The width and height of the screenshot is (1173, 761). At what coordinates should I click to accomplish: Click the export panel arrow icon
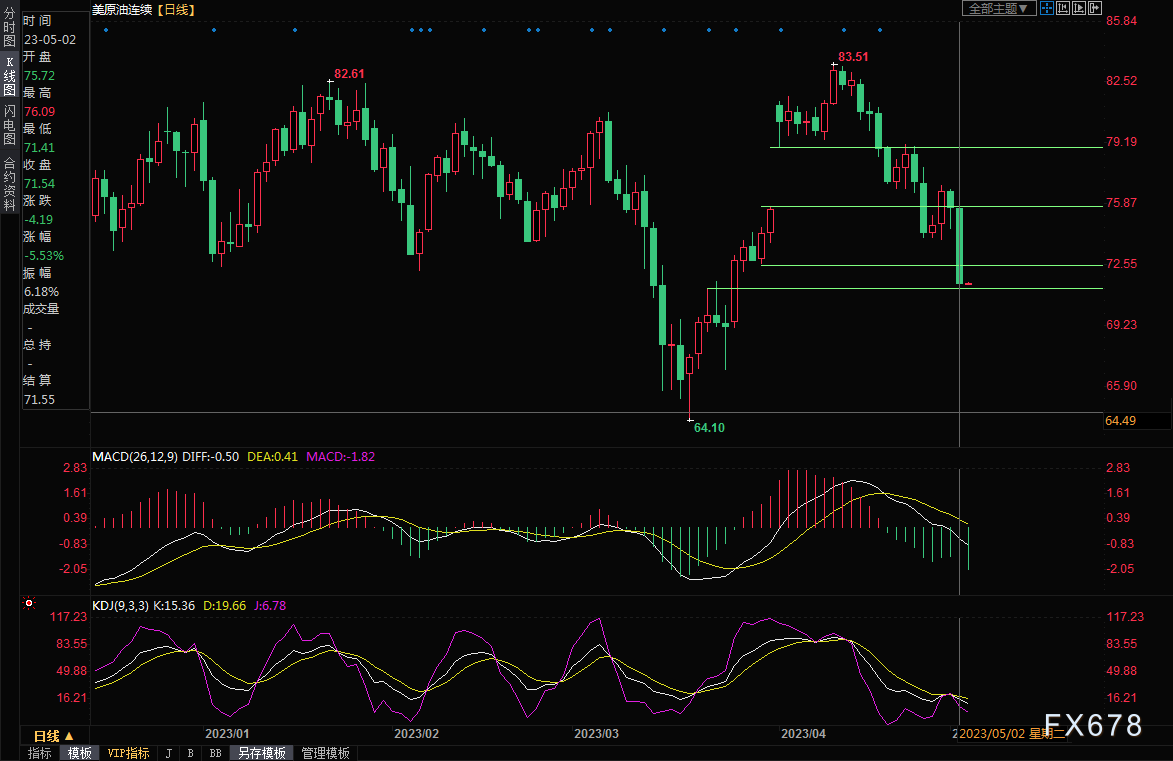tap(1094, 8)
